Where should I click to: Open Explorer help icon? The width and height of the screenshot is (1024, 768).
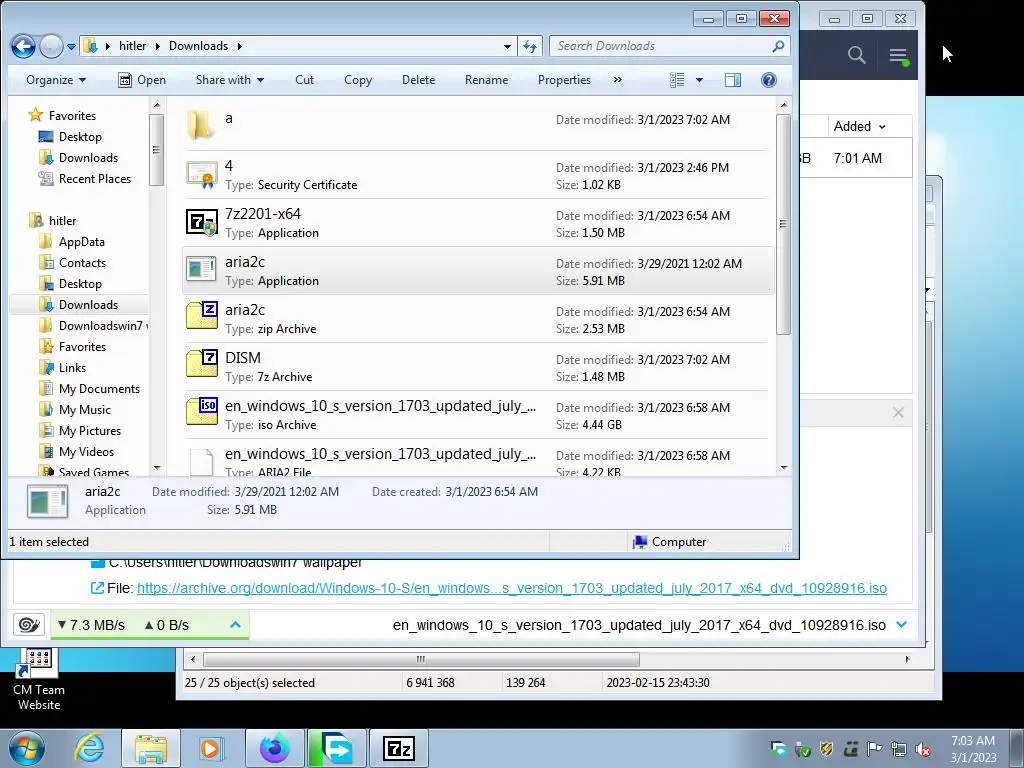[x=769, y=80]
